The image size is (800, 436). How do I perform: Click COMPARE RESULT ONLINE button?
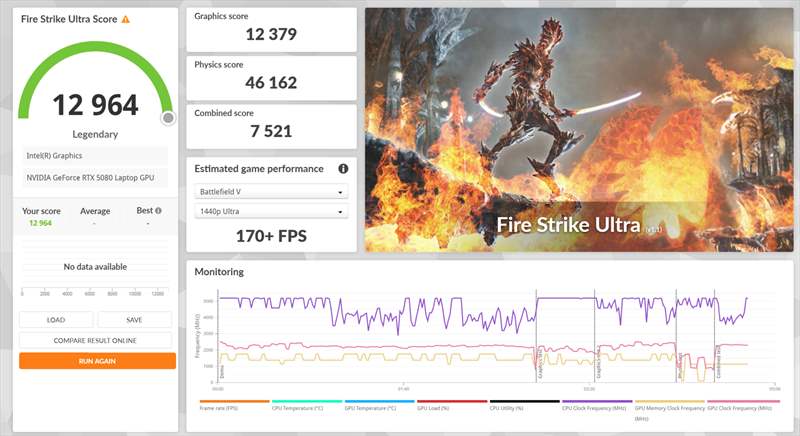[x=96, y=340]
